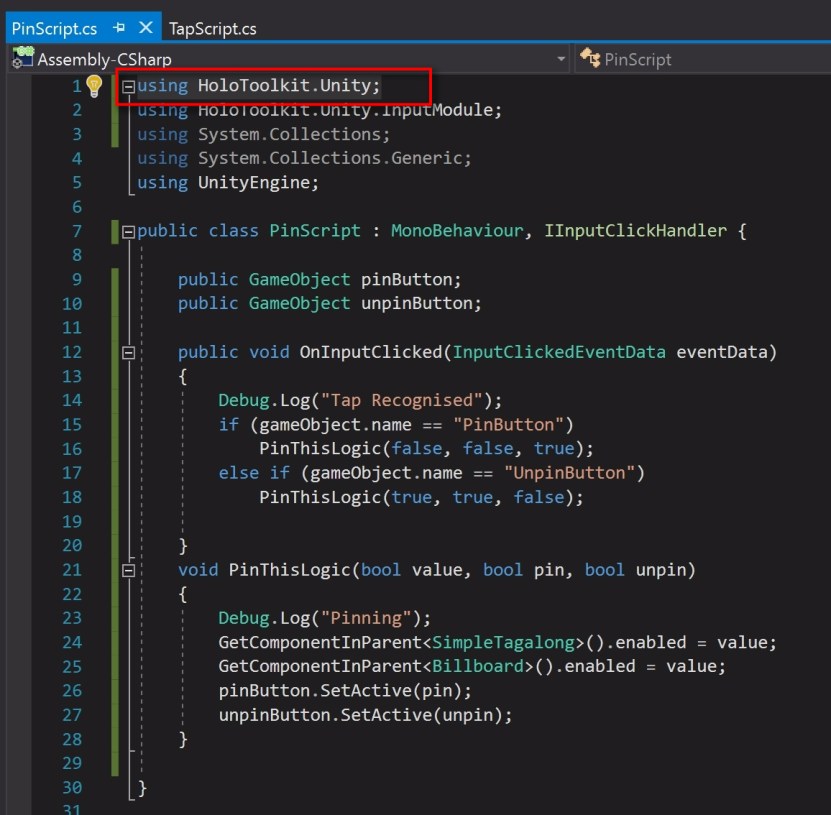Click line number 21 in the margin

72,570
